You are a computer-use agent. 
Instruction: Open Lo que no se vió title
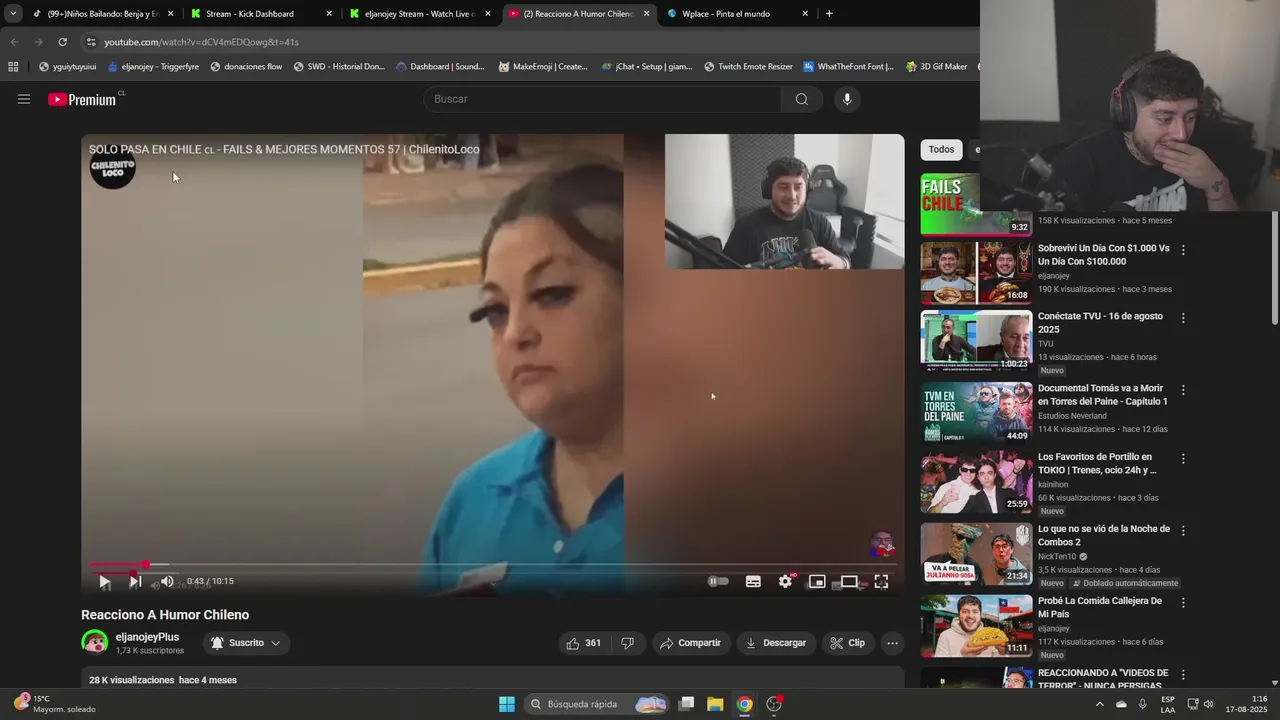tap(1103, 535)
